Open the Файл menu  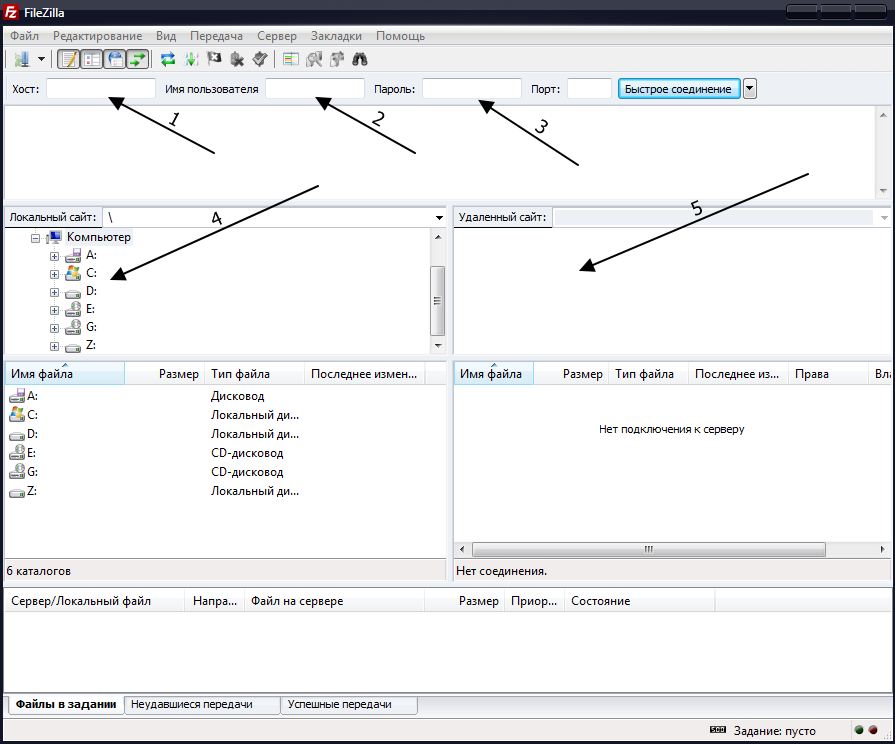click(x=25, y=36)
